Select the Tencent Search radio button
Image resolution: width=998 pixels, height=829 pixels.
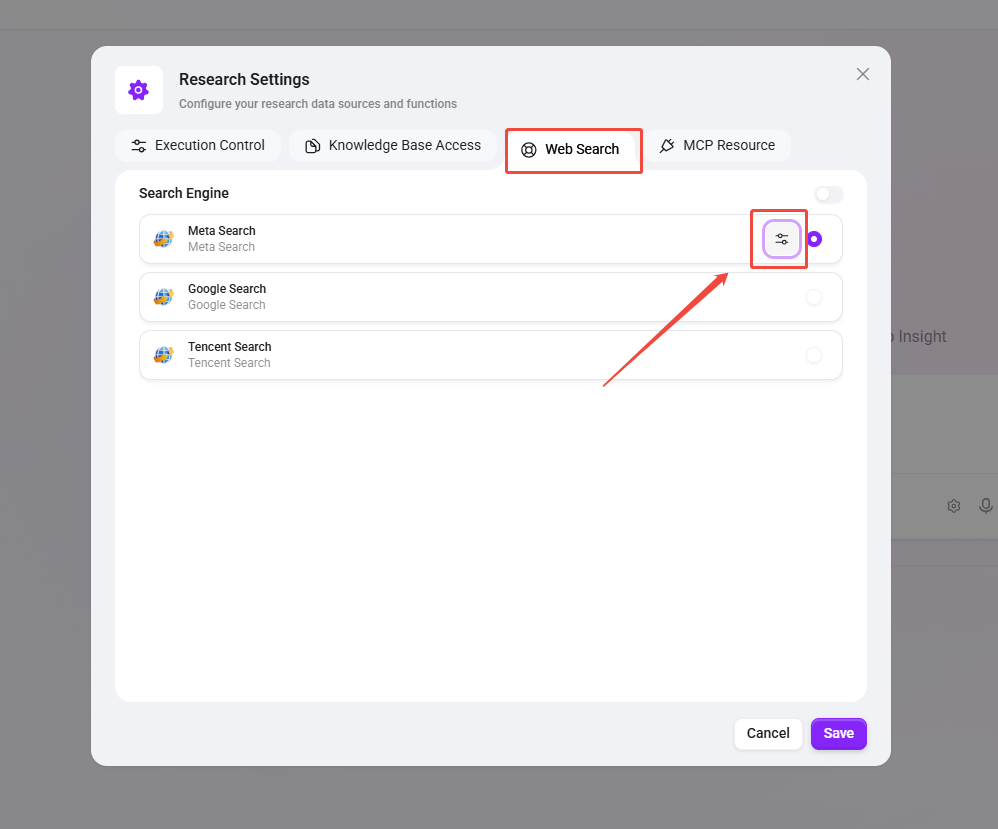(814, 355)
